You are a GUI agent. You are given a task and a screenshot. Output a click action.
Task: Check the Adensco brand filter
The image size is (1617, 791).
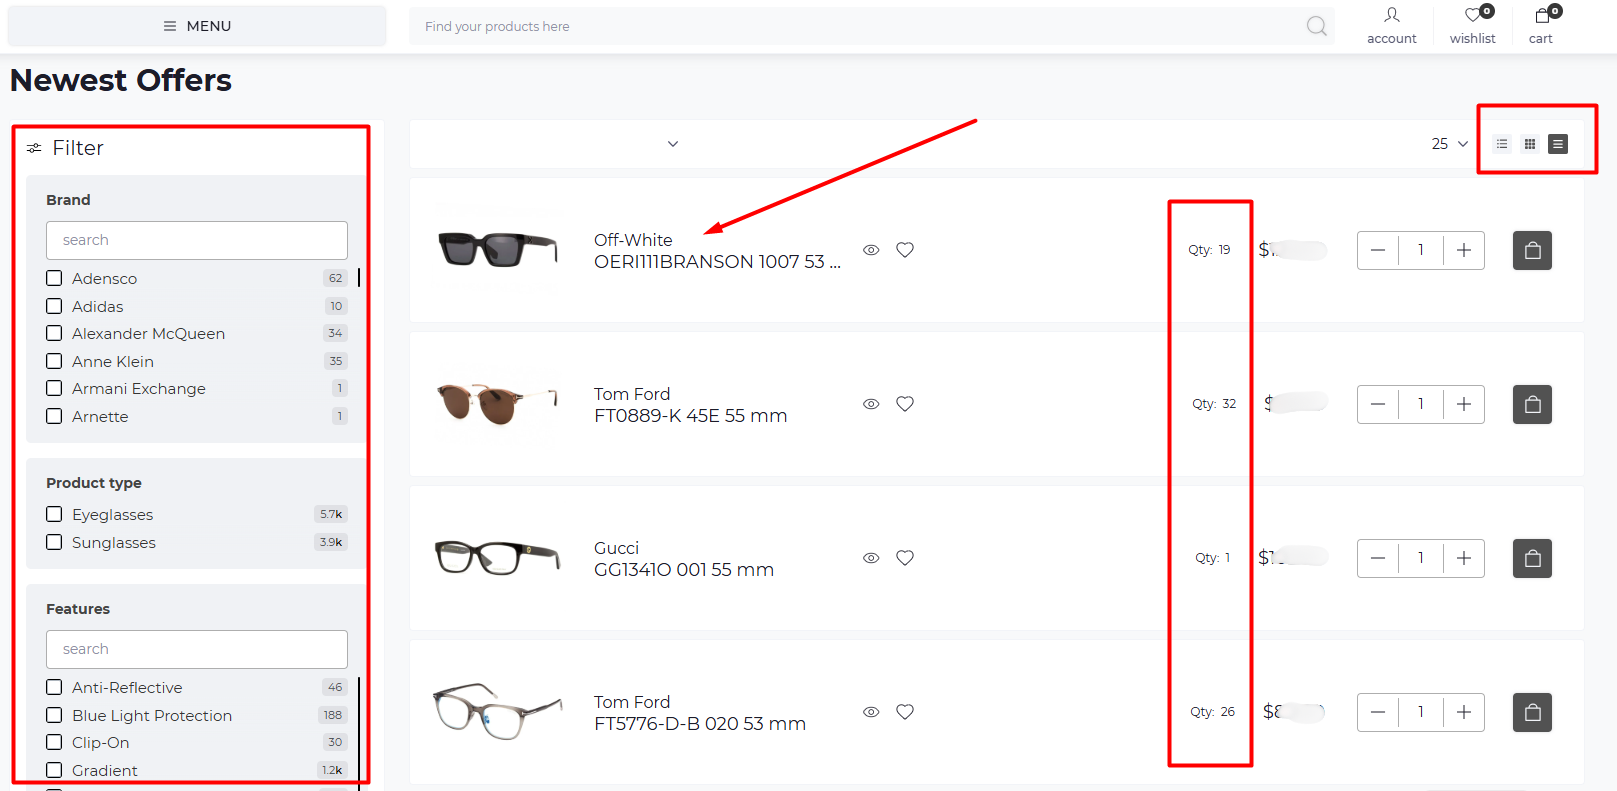pos(54,278)
